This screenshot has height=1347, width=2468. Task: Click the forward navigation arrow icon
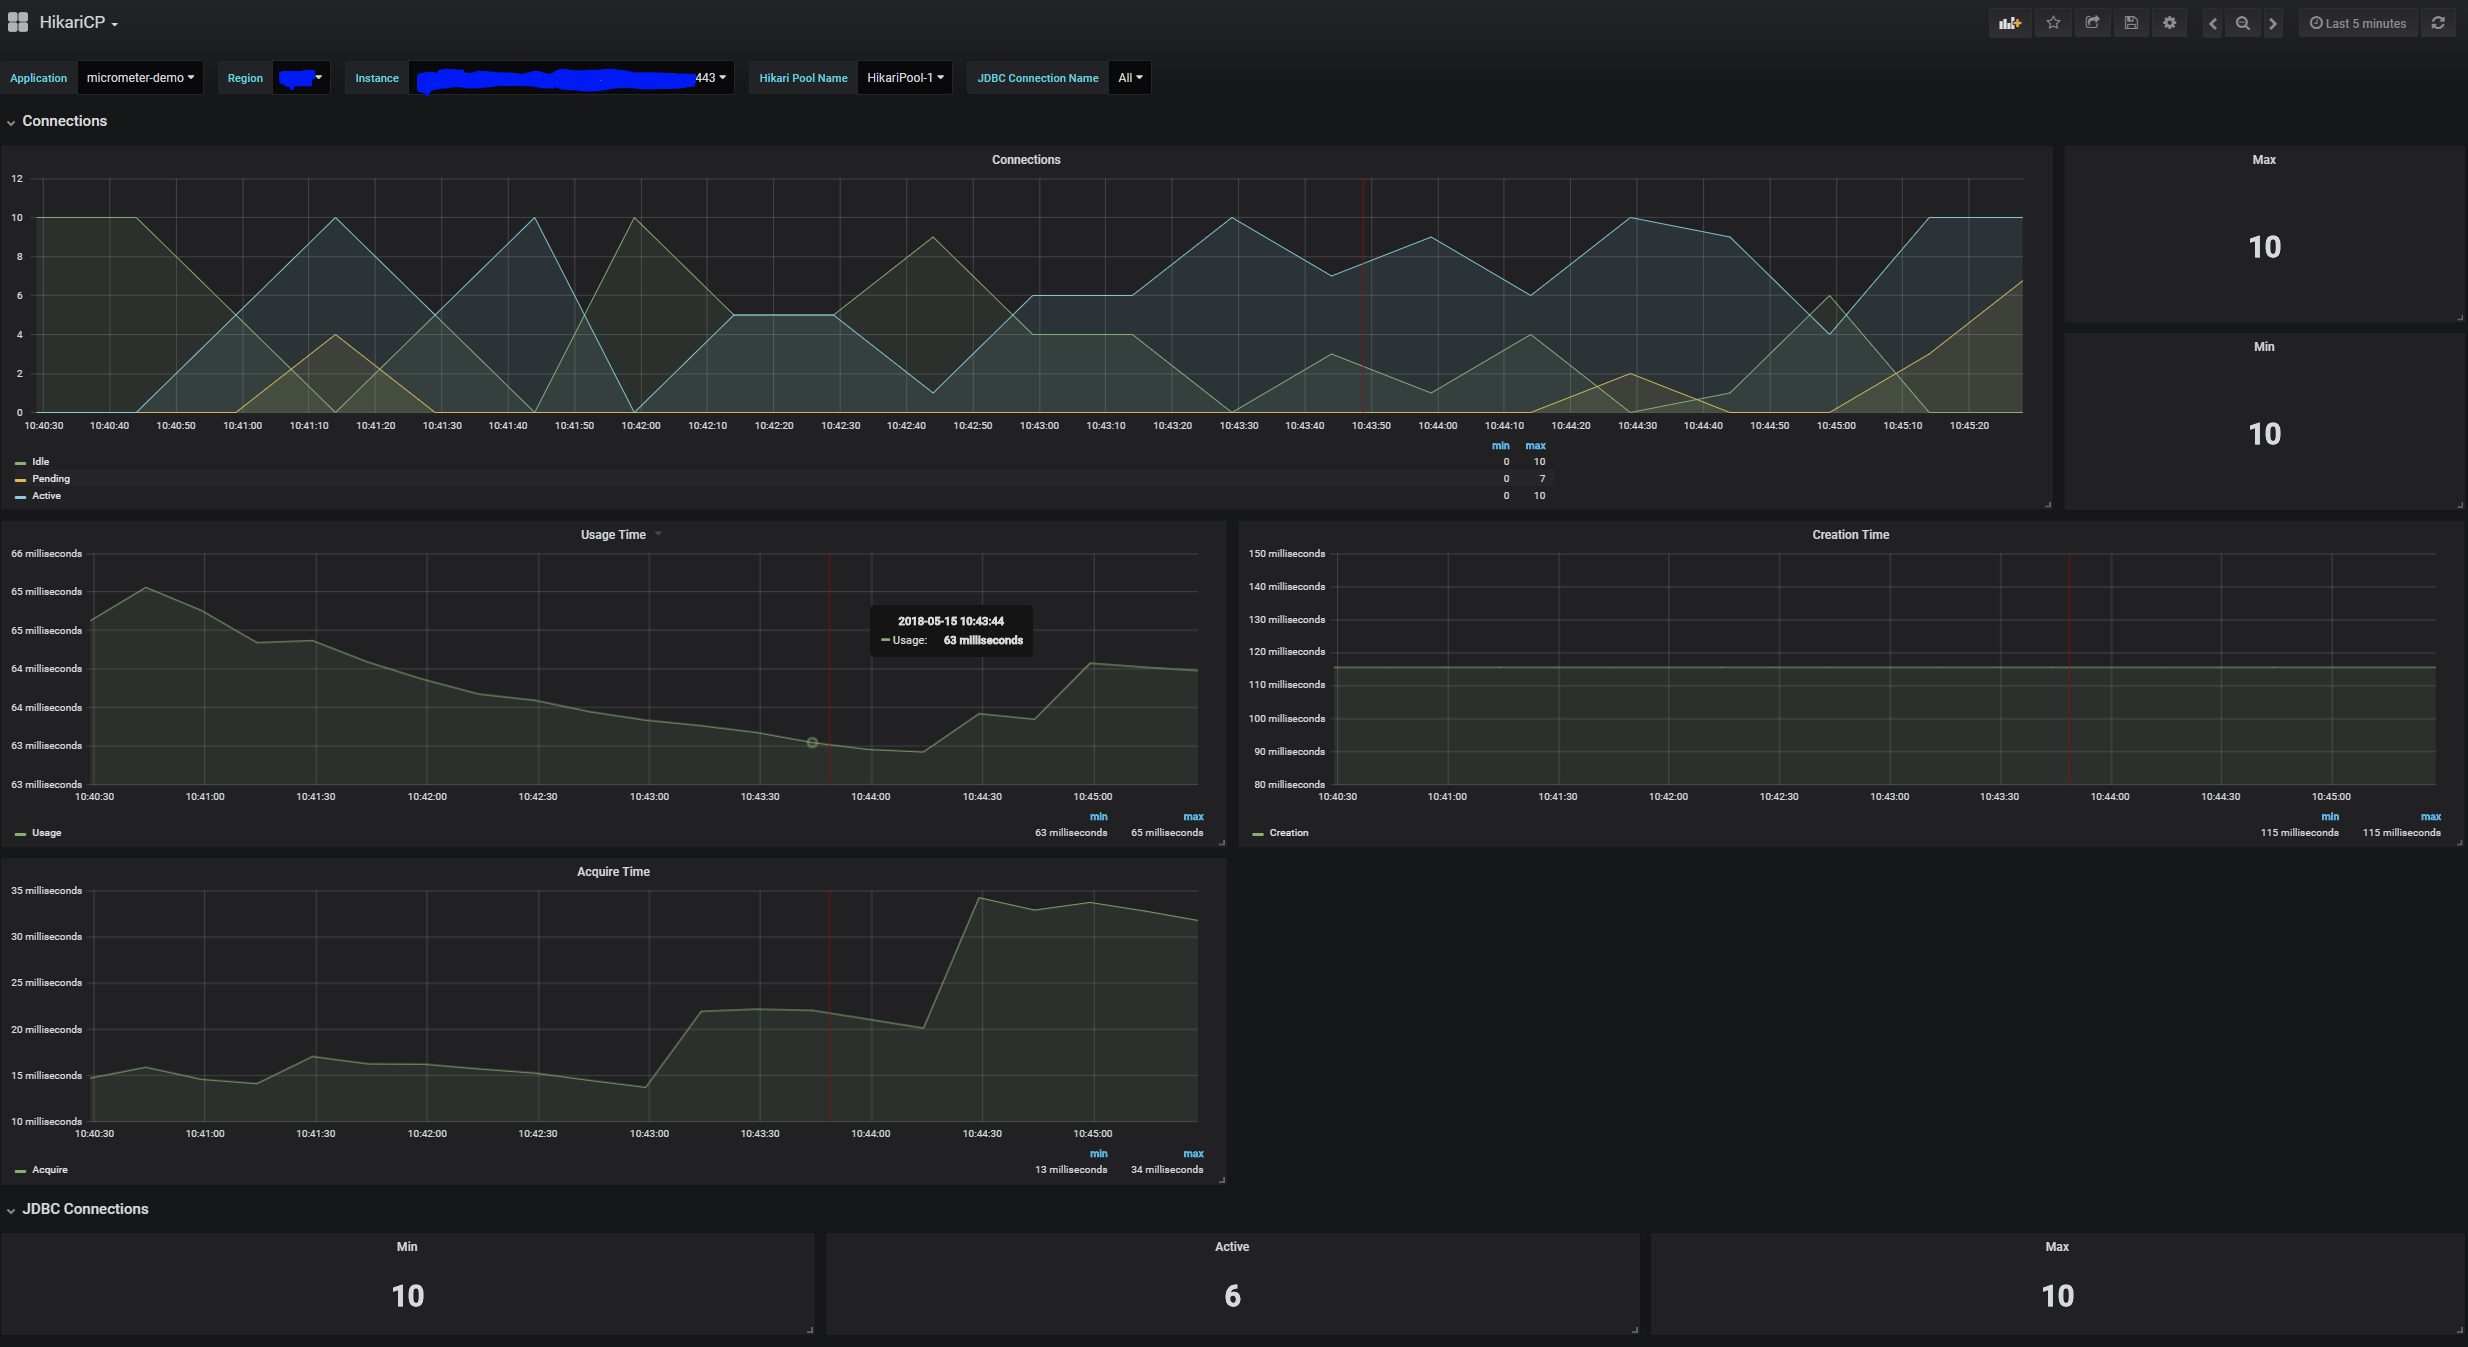pos(2272,22)
